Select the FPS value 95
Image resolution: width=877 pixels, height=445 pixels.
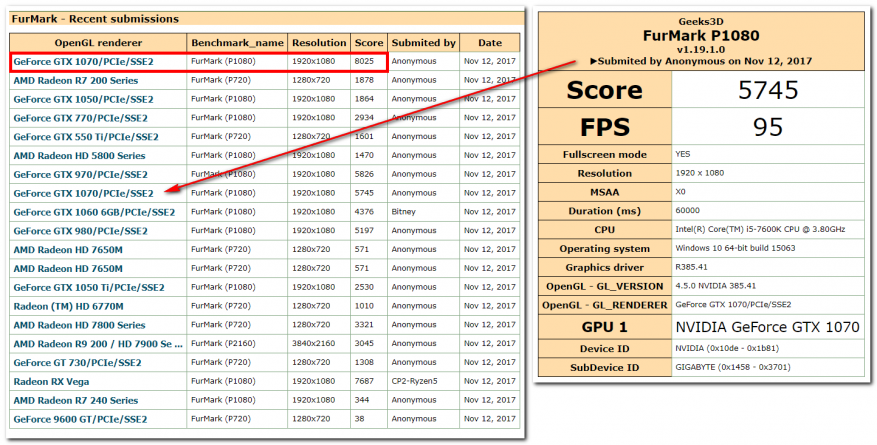pos(768,127)
